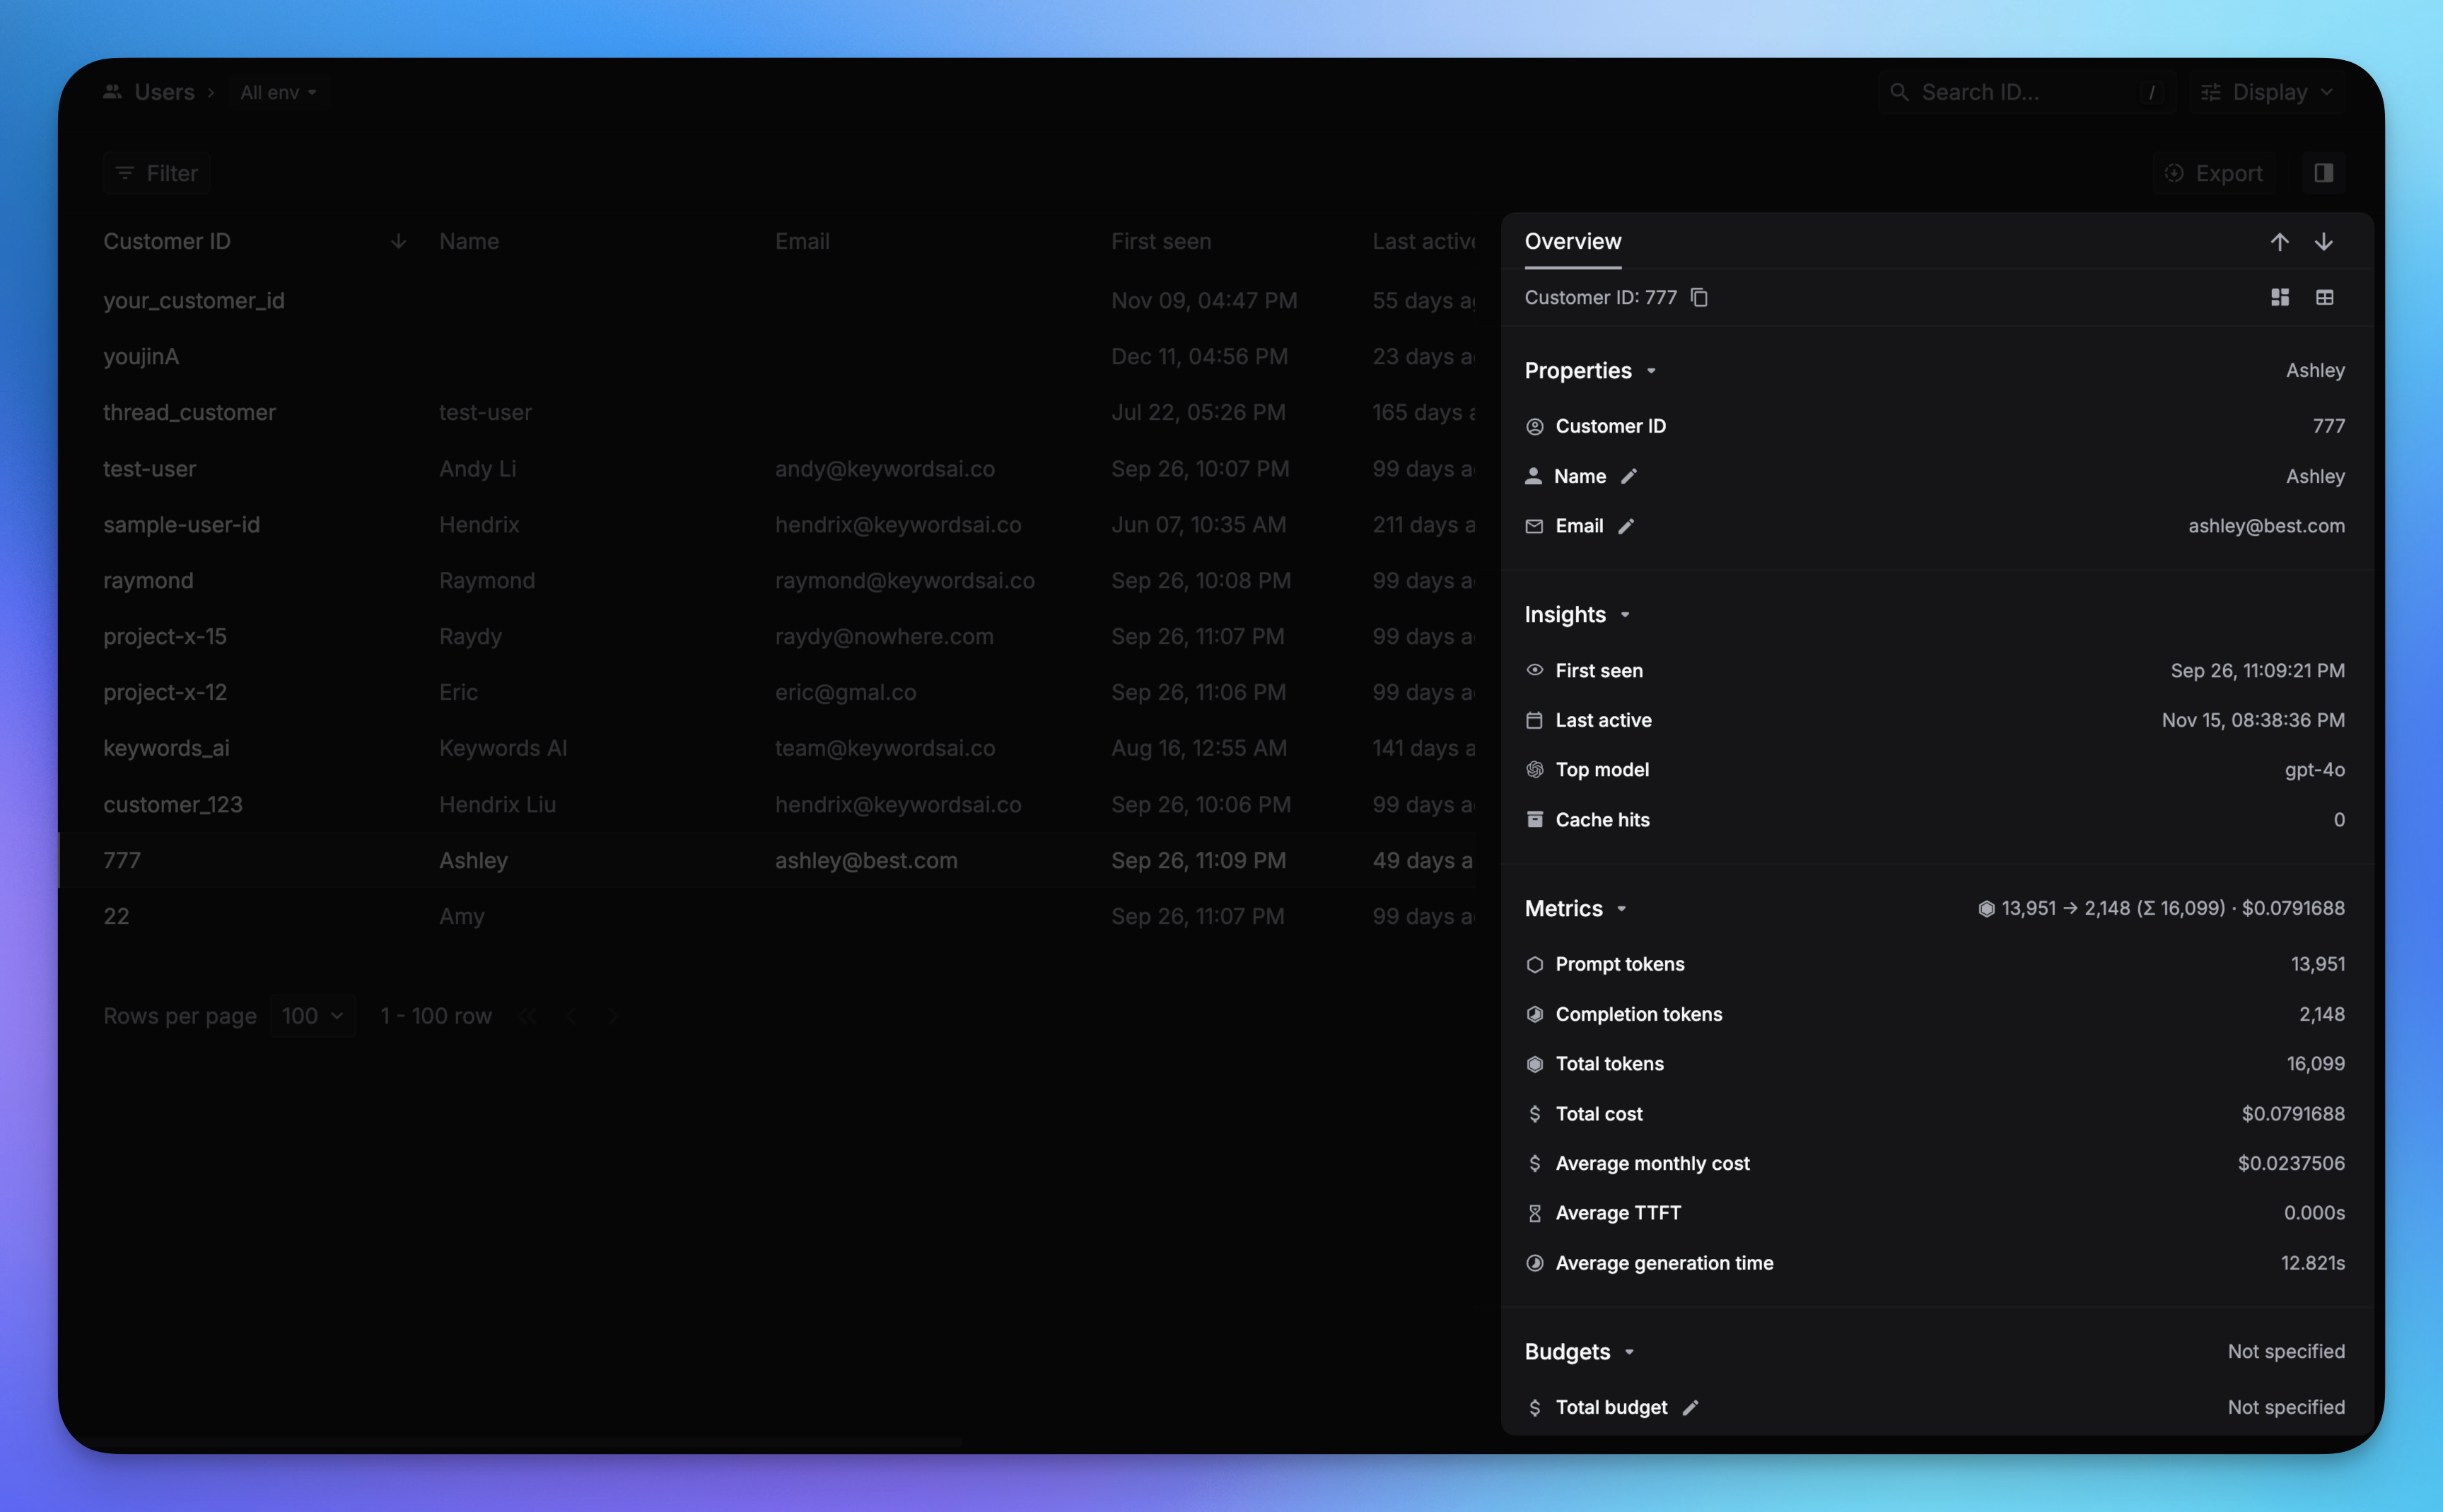Click the Average monthly cost dollar icon

pyautogui.click(x=1534, y=1163)
